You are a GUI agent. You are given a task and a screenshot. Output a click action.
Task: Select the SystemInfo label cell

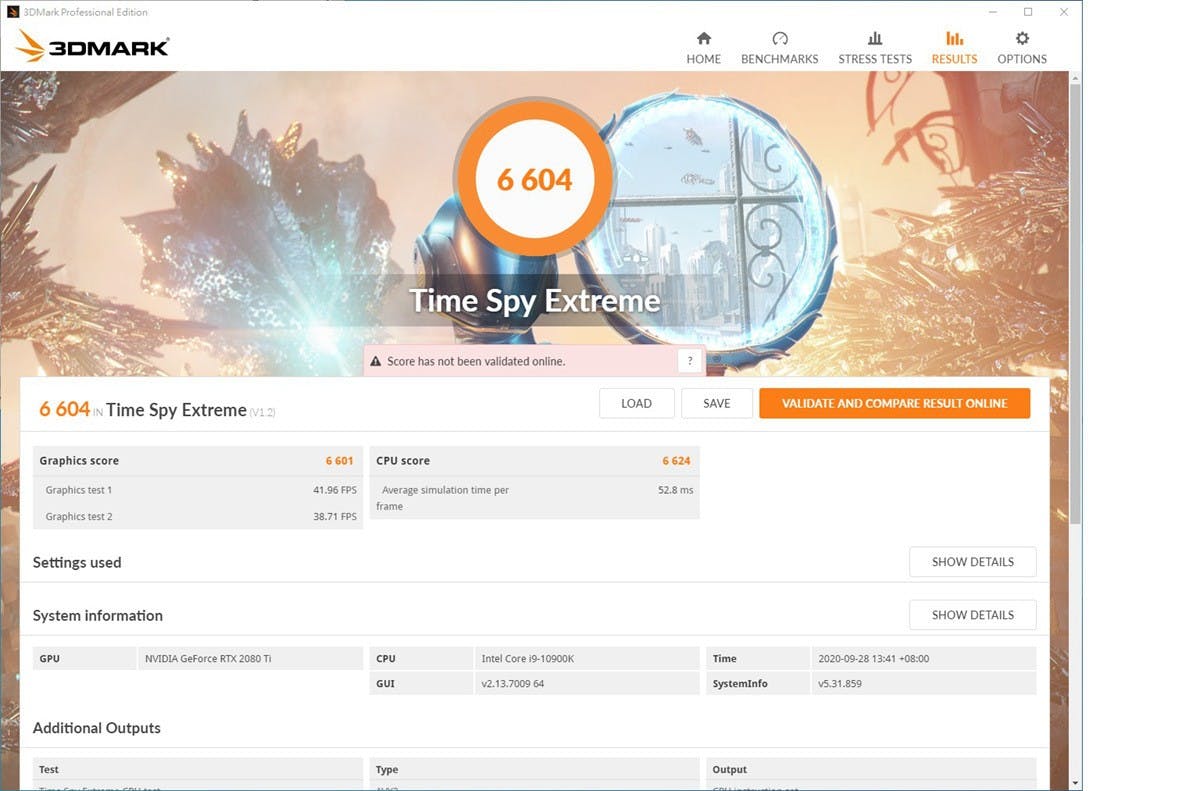pos(758,683)
